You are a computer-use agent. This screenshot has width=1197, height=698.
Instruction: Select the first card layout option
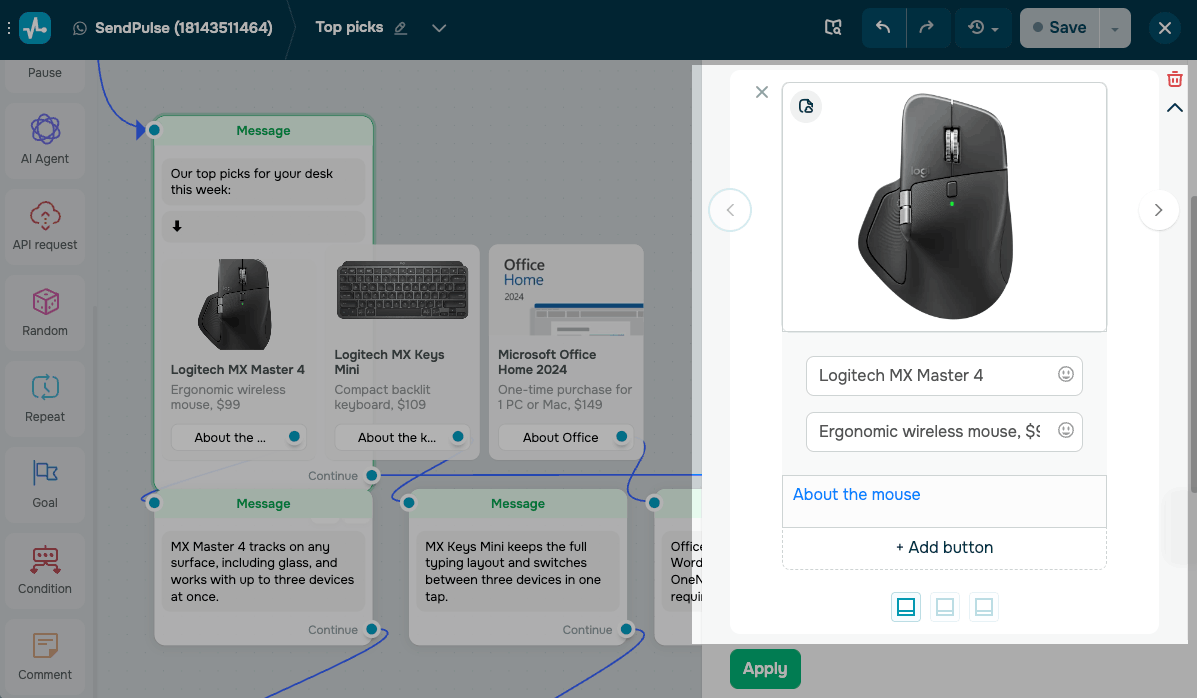905,607
